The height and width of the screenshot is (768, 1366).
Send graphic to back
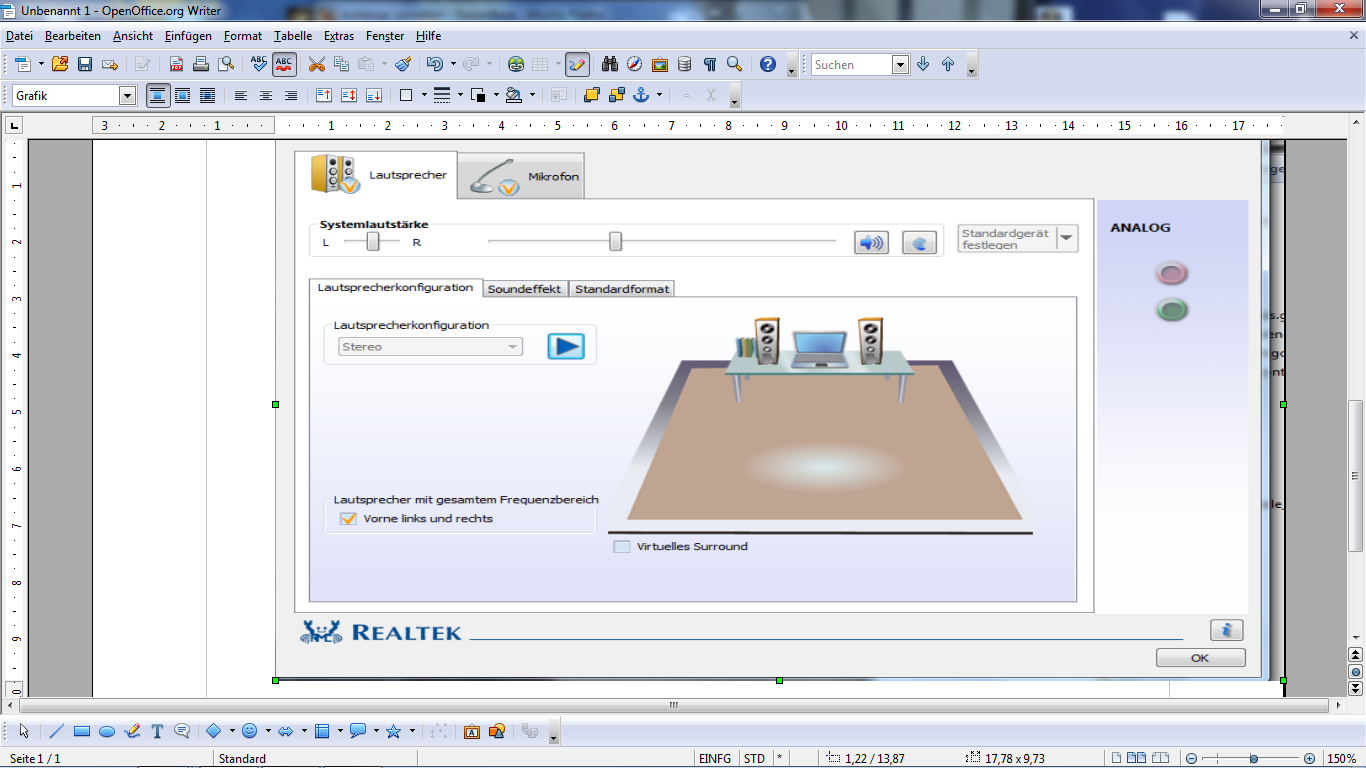[616, 95]
